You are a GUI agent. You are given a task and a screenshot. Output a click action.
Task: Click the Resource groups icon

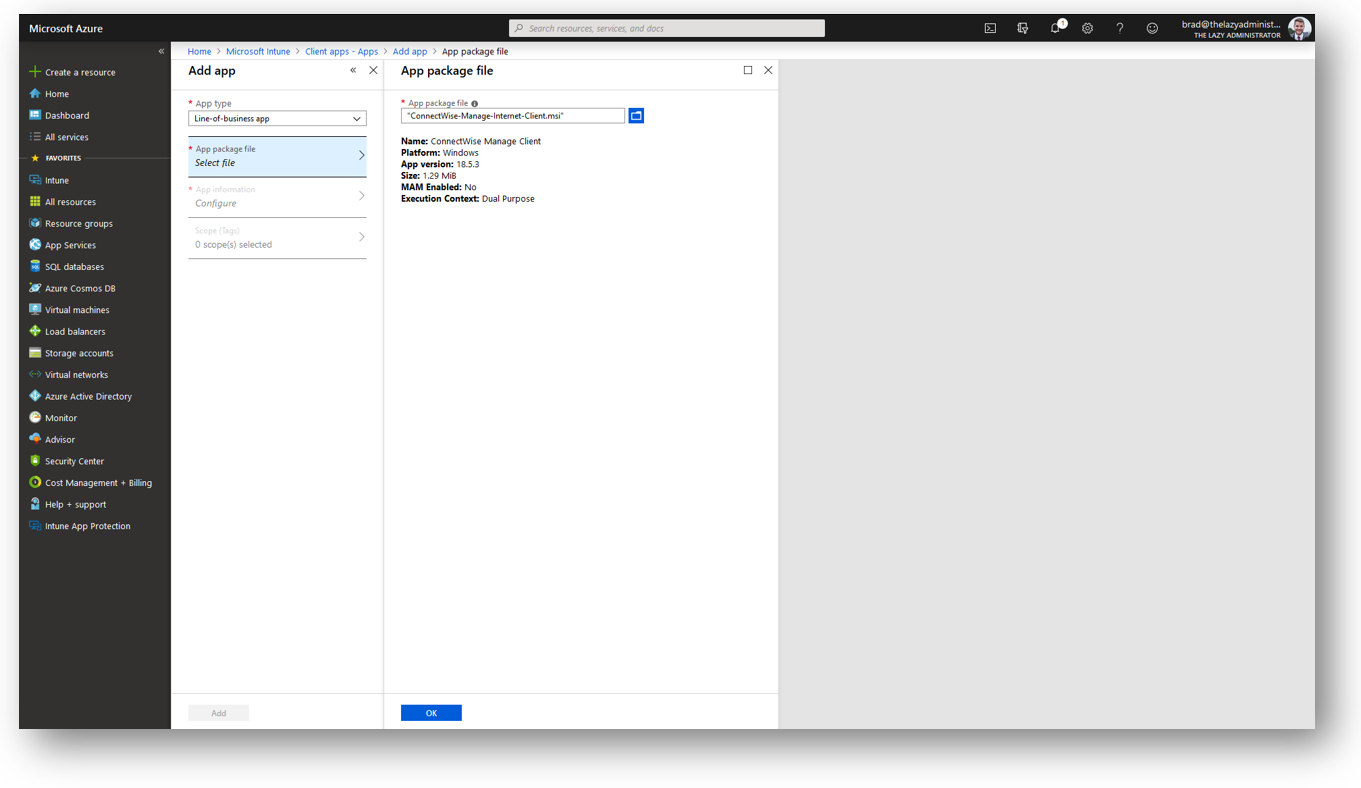pyautogui.click(x=35, y=223)
